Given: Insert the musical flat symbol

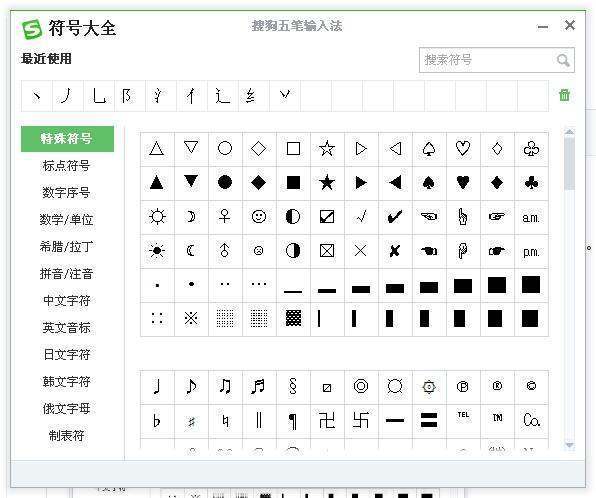Looking at the screenshot, I should (157, 421).
